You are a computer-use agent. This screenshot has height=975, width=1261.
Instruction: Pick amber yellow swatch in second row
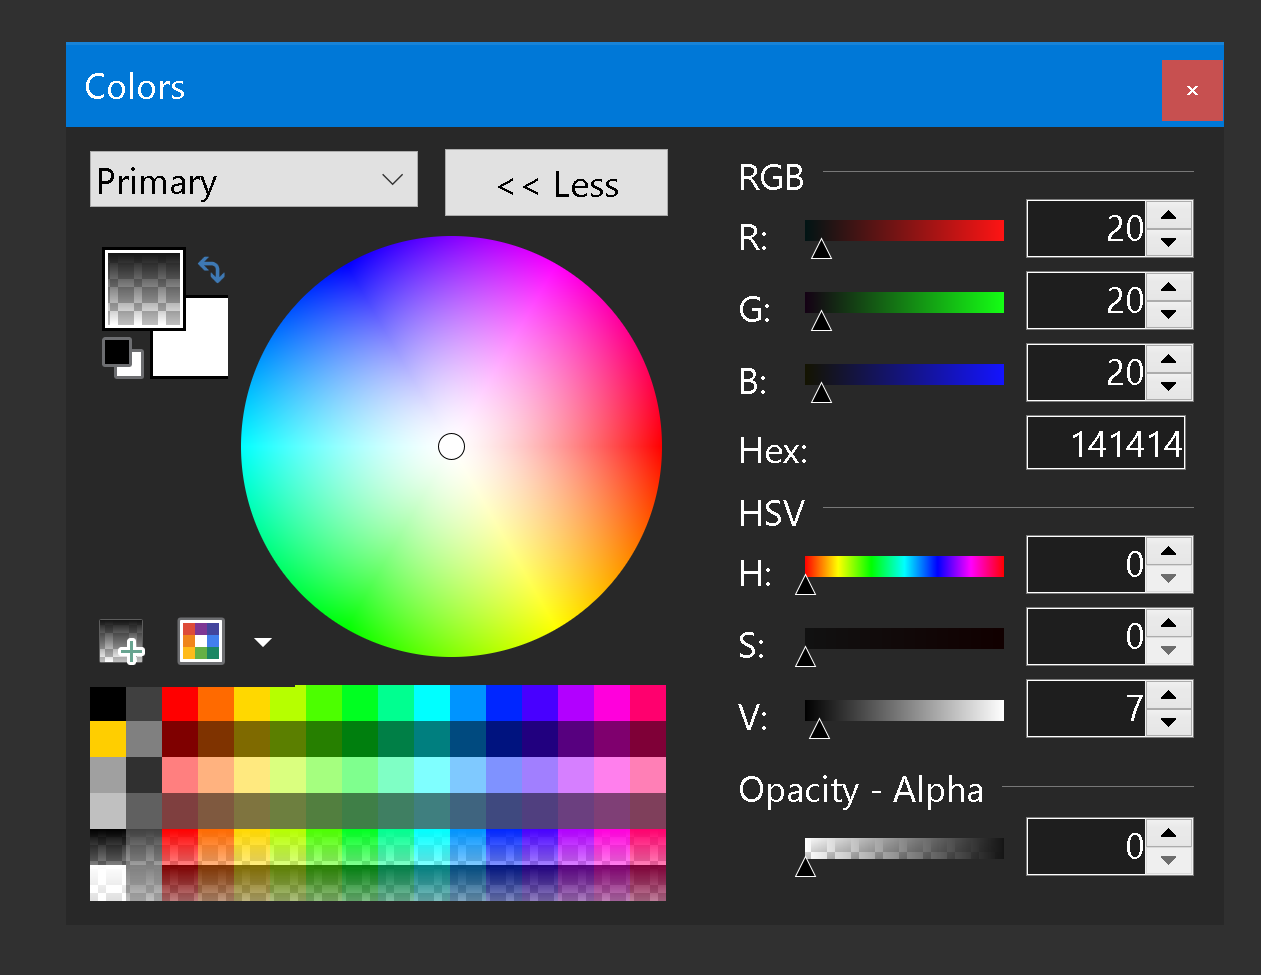point(108,739)
